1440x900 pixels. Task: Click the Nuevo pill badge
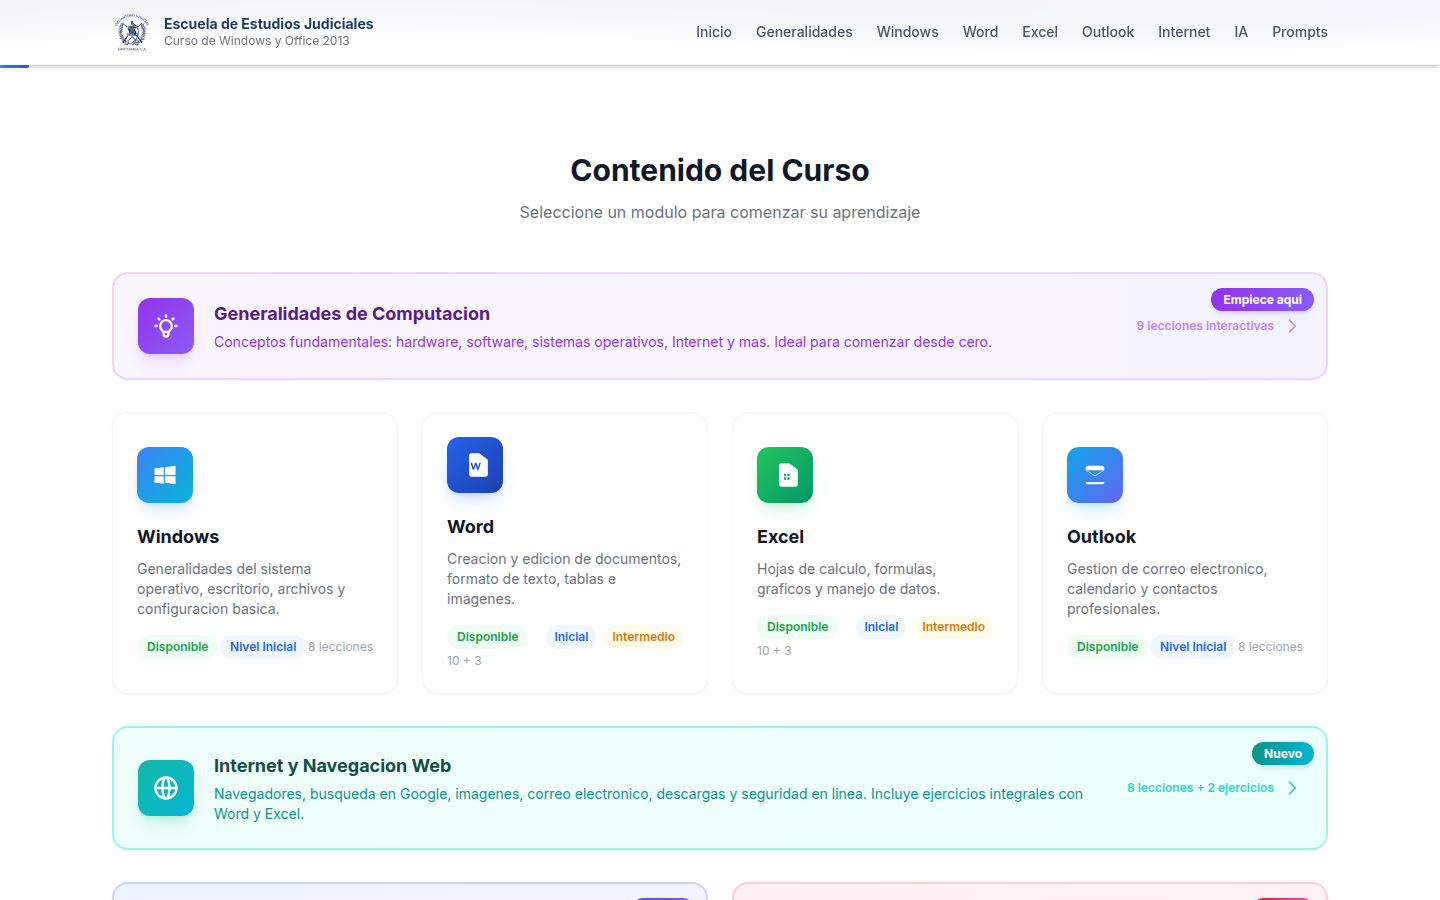(1282, 753)
